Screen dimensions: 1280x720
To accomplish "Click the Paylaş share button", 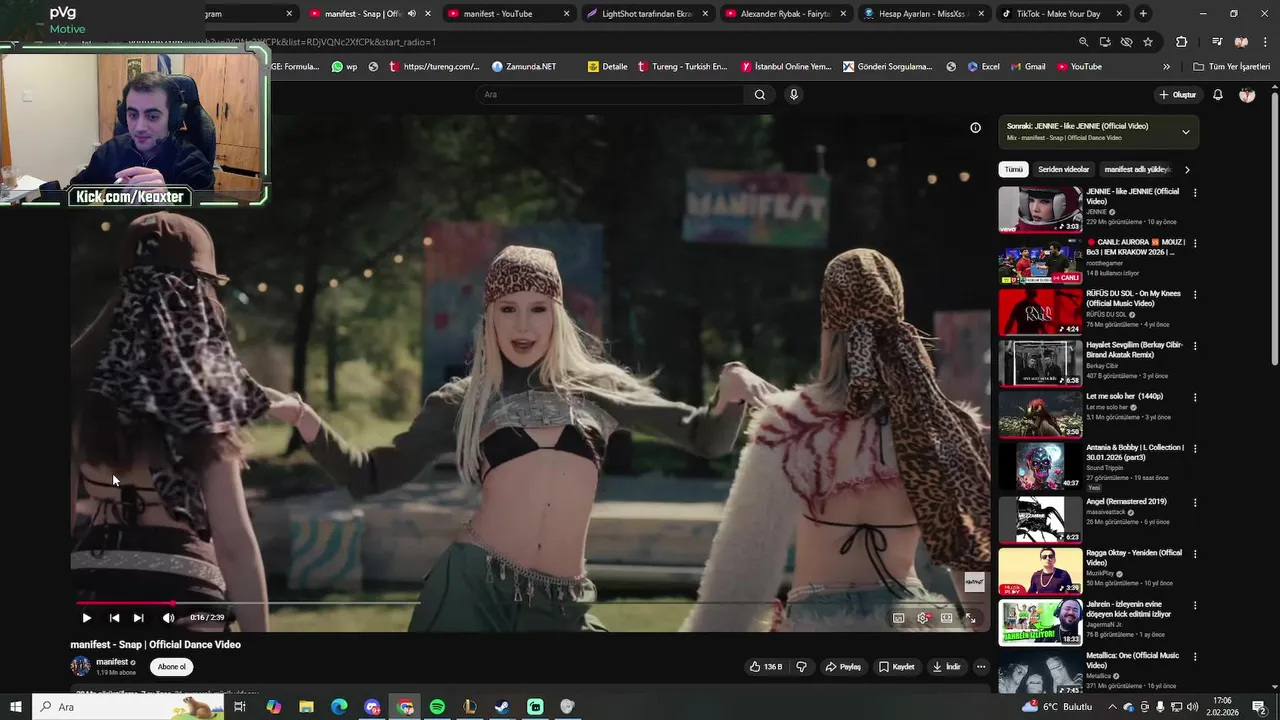I will click(842, 667).
